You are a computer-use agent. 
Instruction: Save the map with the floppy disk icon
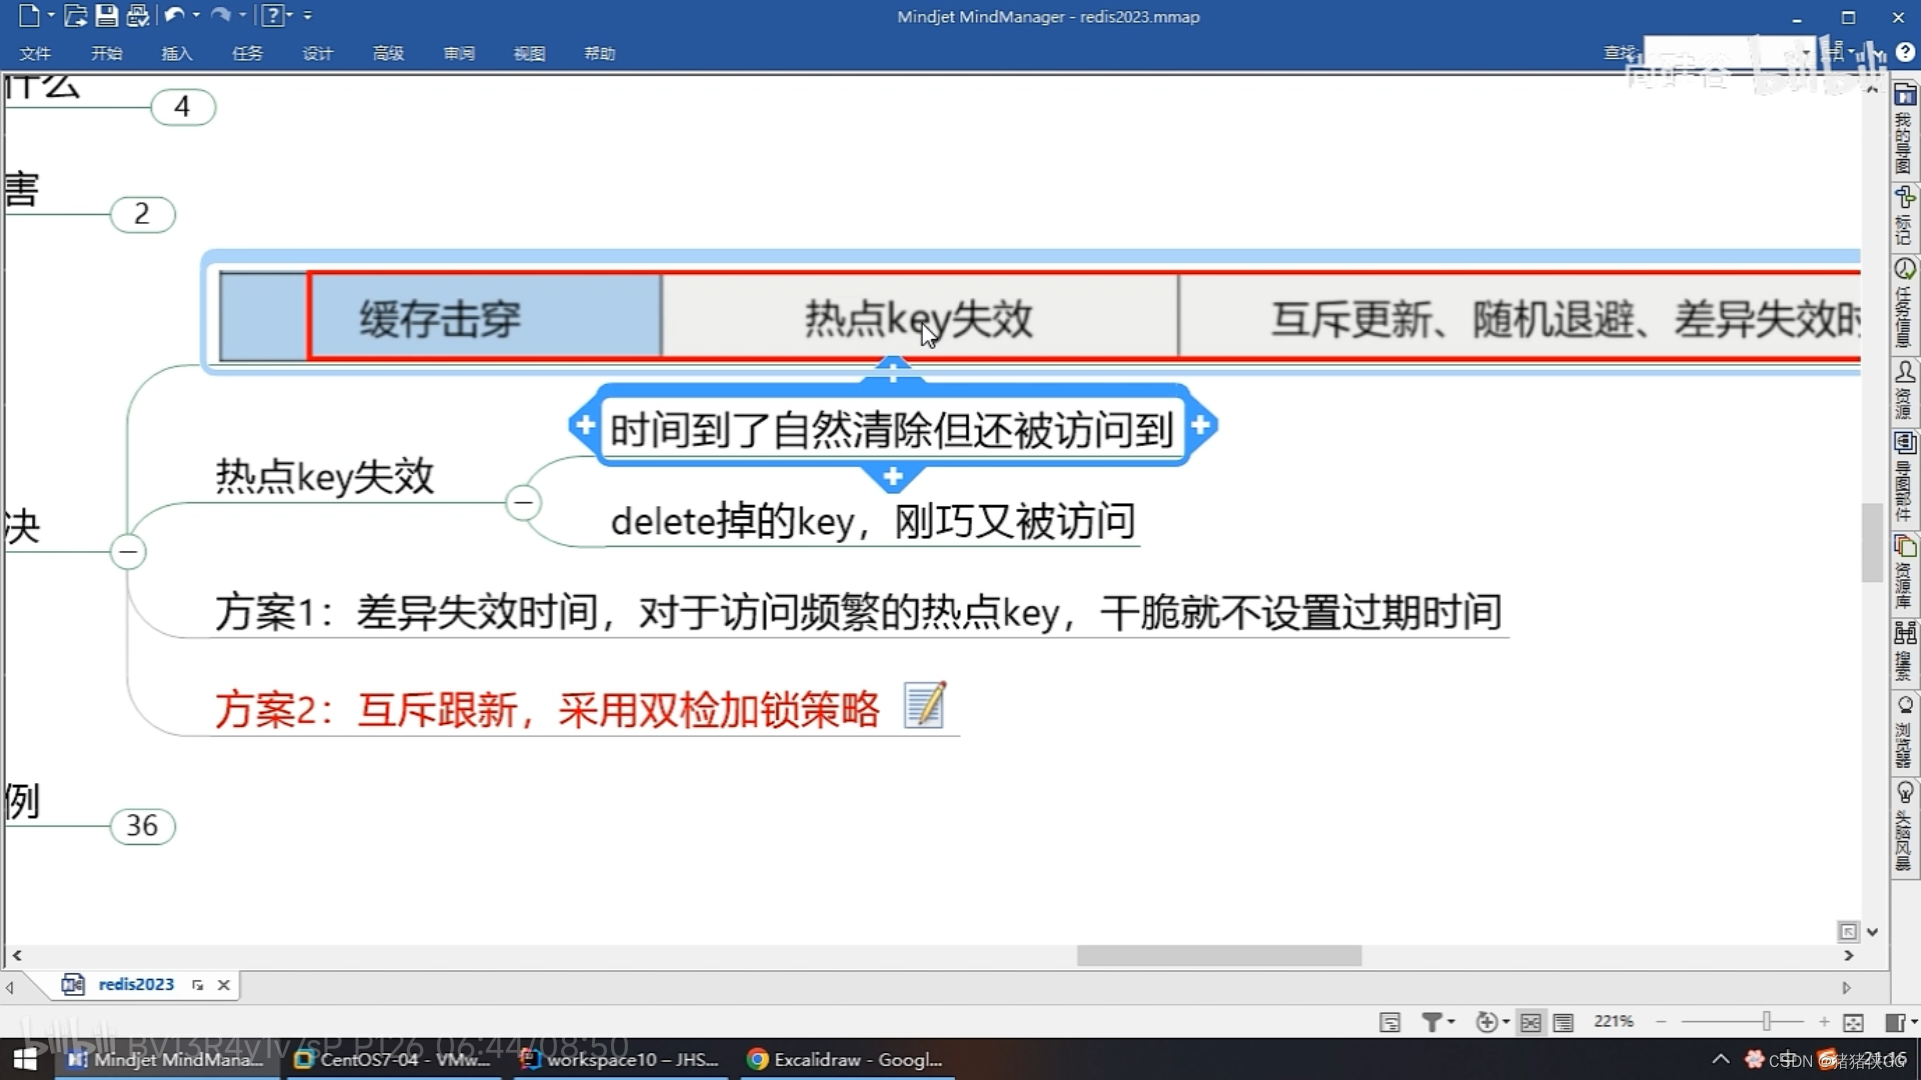click(106, 15)
